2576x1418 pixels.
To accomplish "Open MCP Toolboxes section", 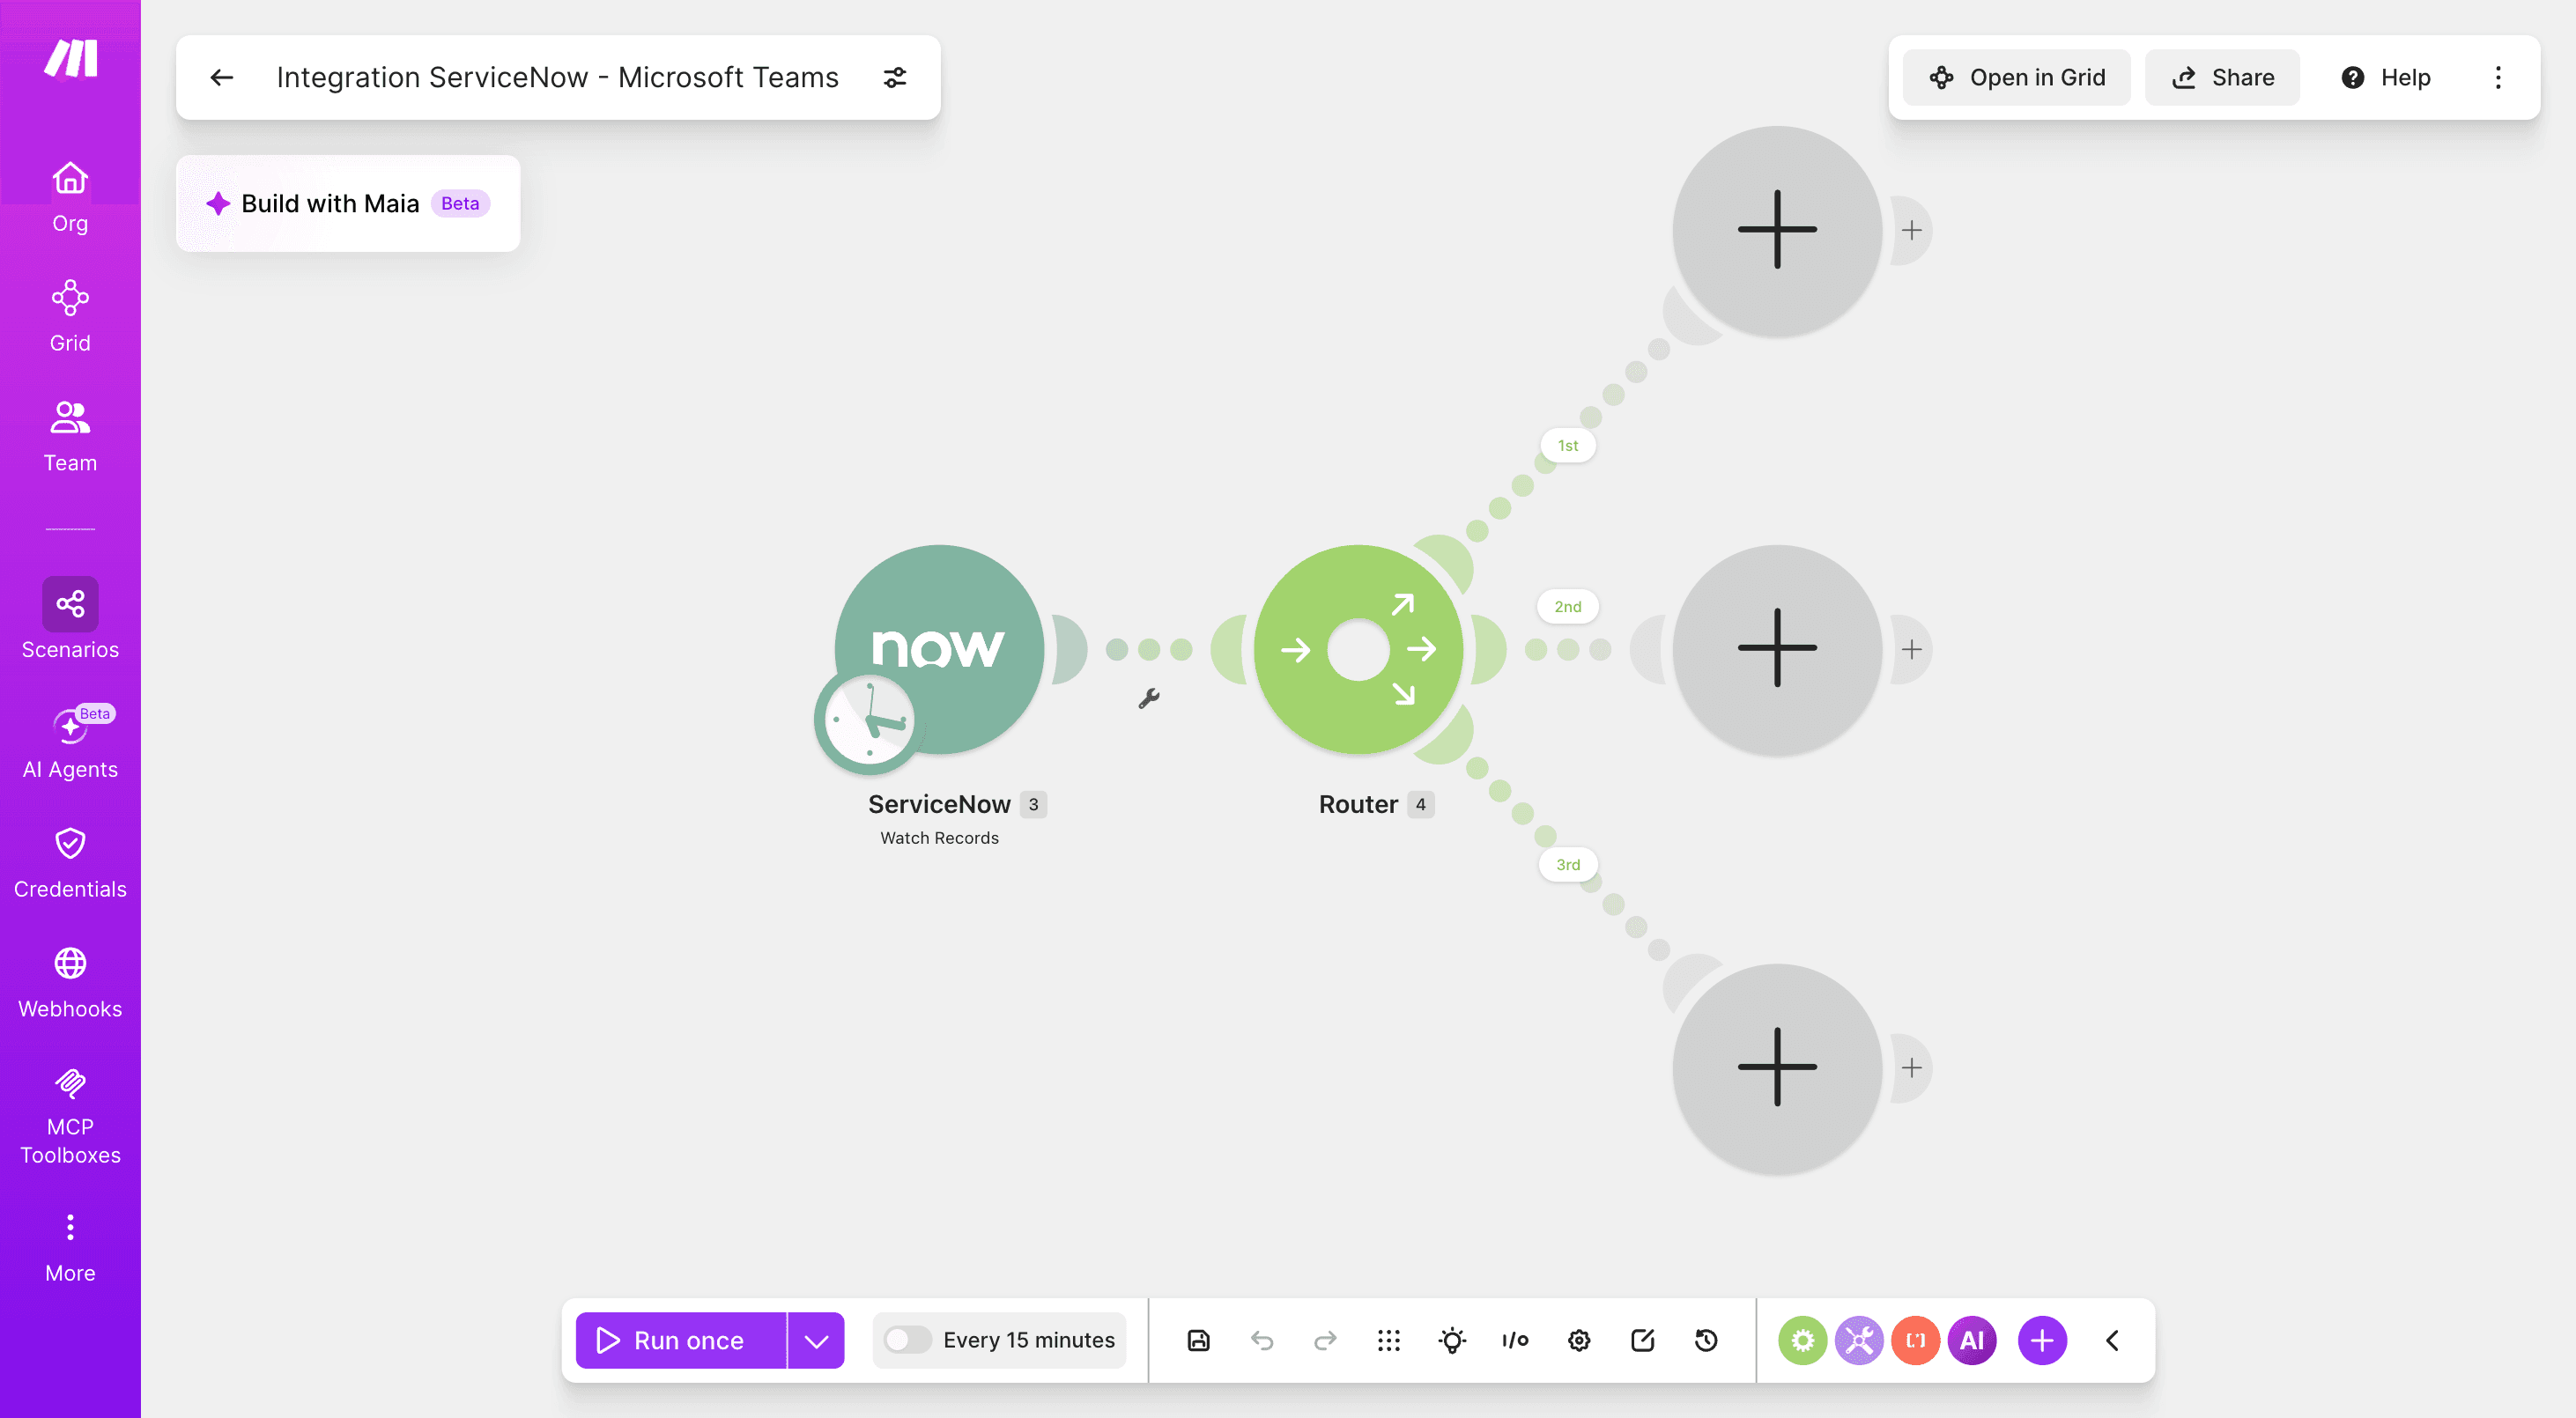I will point(70,1116).
